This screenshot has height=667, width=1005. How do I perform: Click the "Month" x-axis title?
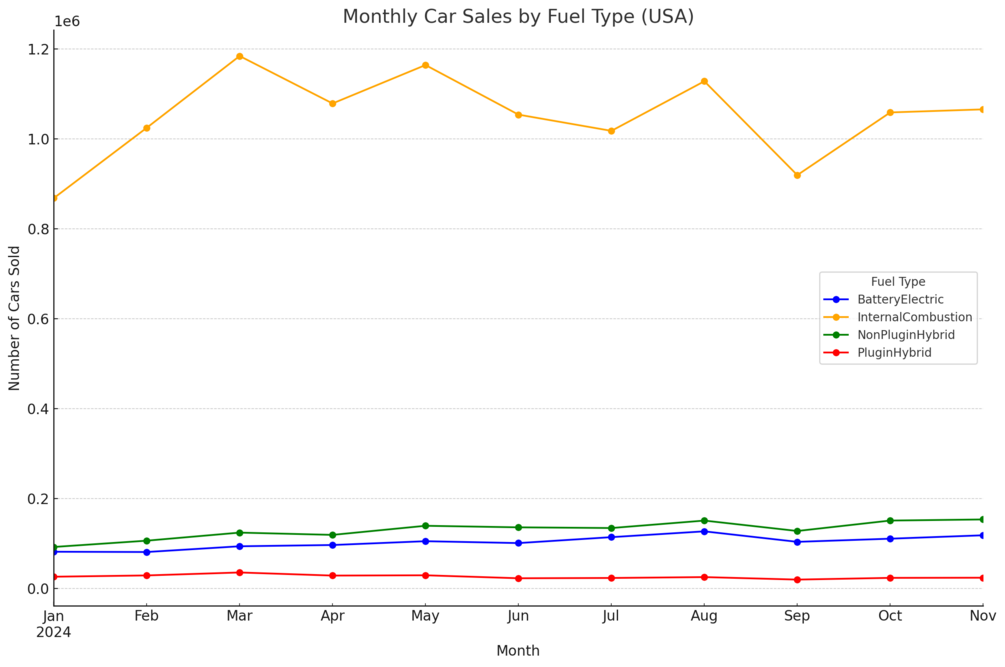pyautogui.click(x=518, y=651)
